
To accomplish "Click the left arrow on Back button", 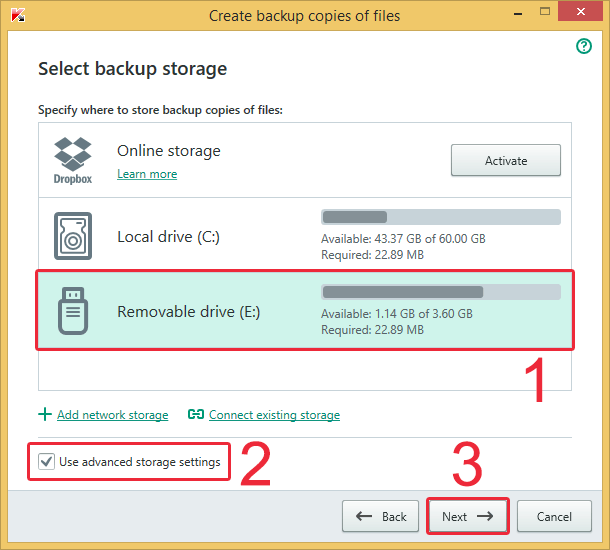I will pyautogui.click(x=364, y=516).
